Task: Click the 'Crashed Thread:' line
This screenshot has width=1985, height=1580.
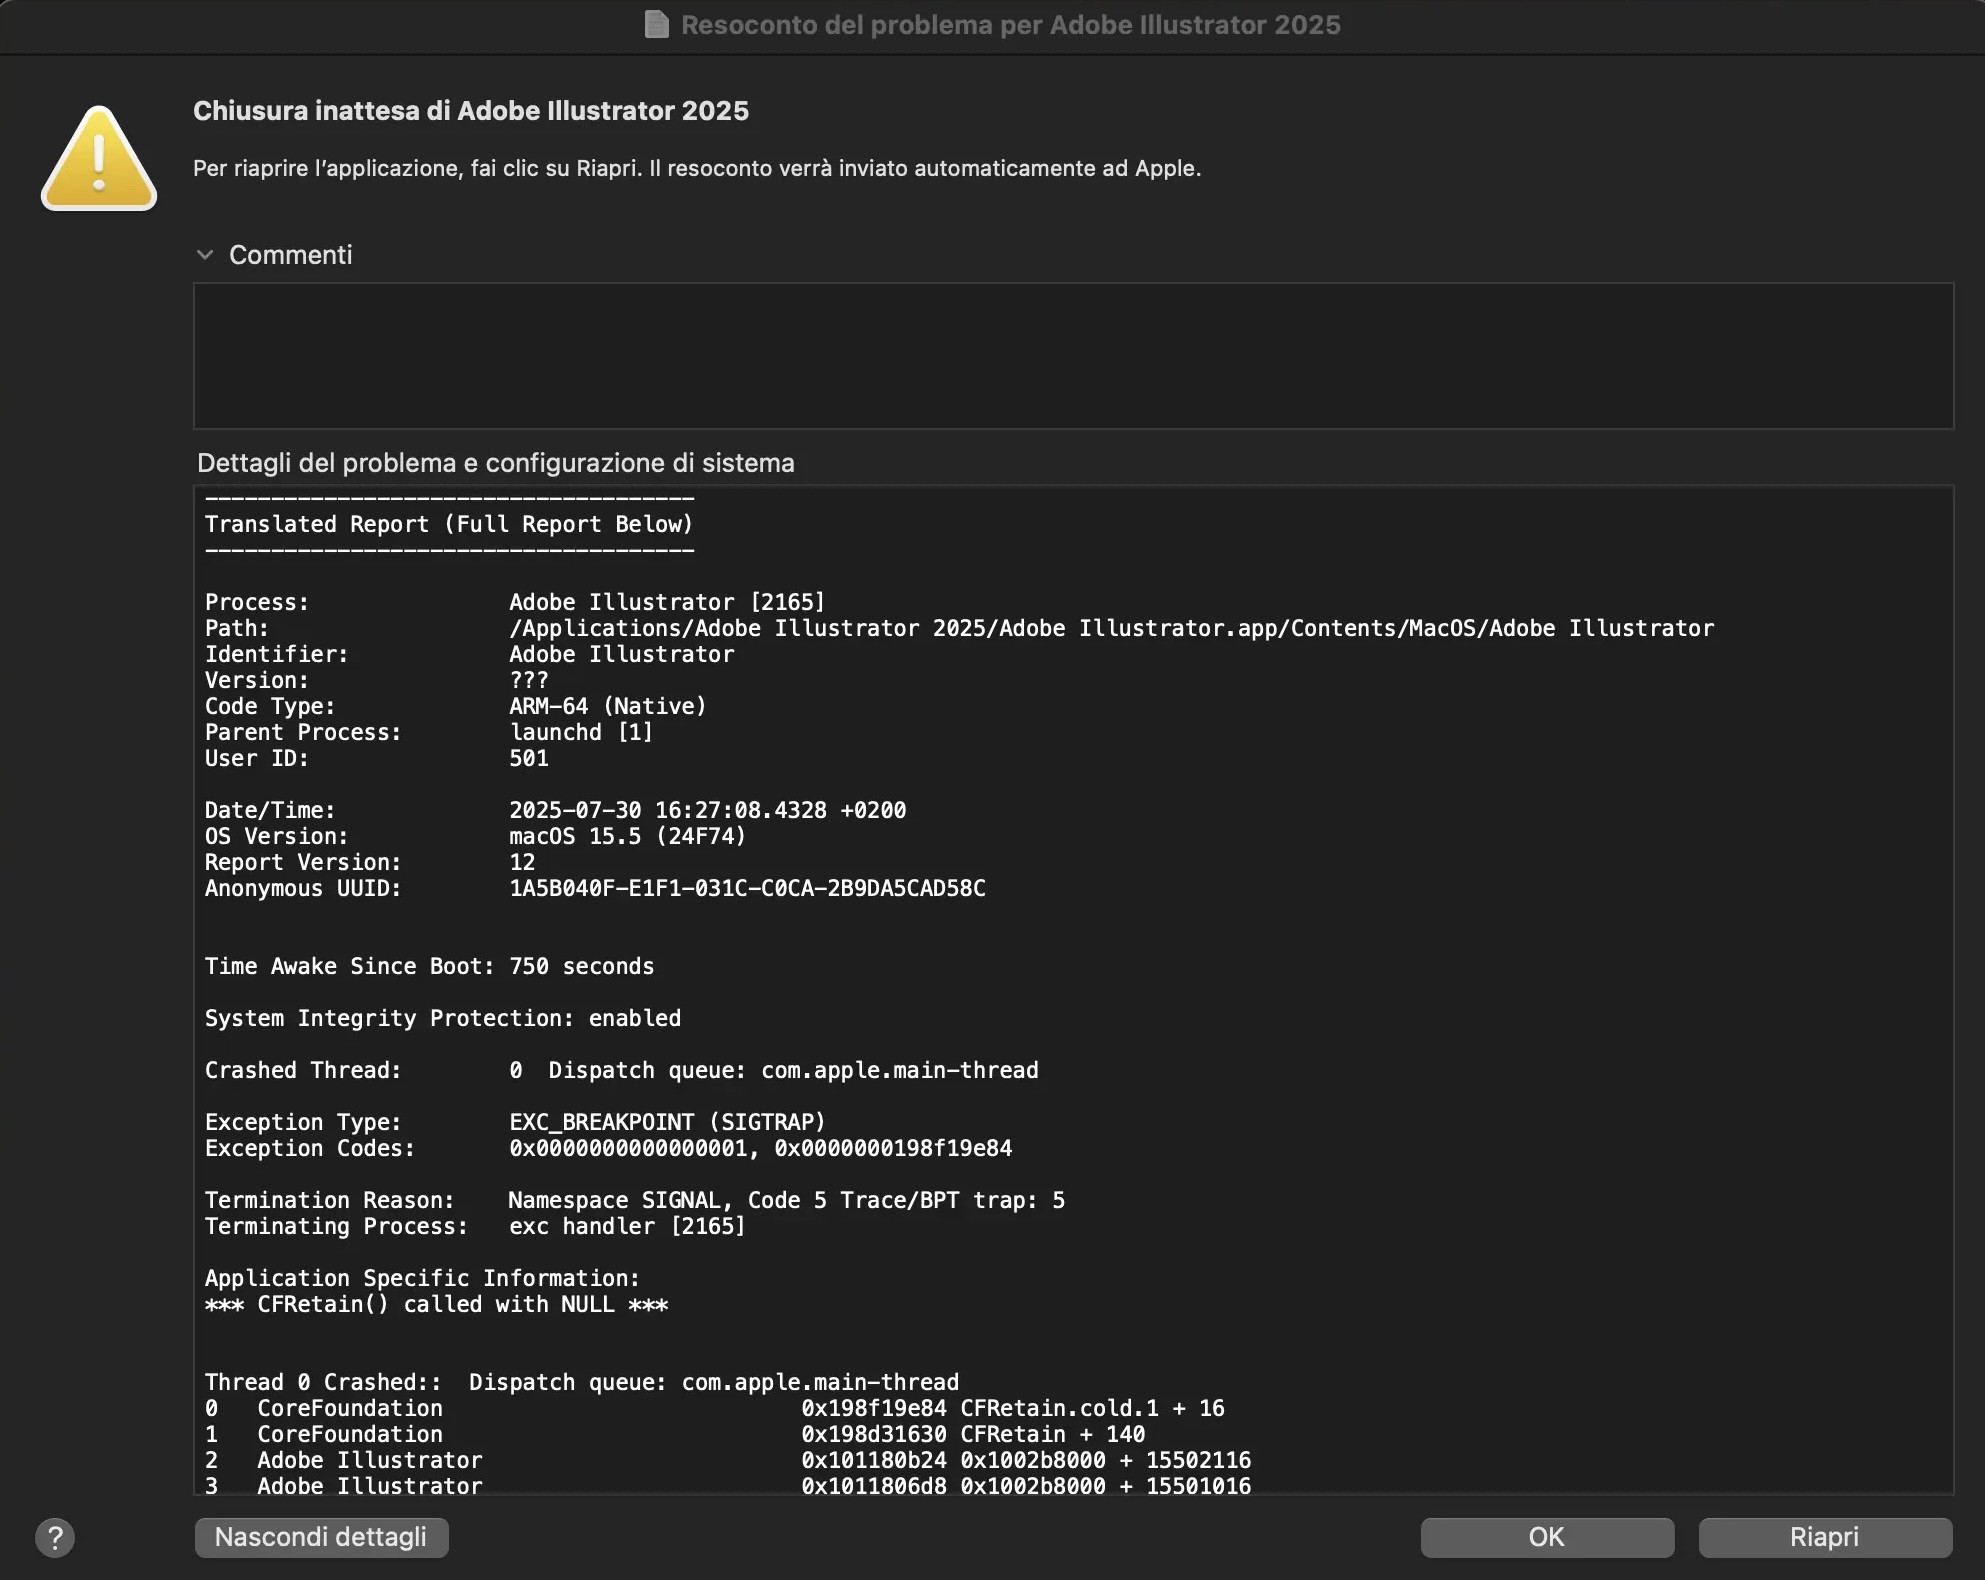Action: (x=622, y=1070)
